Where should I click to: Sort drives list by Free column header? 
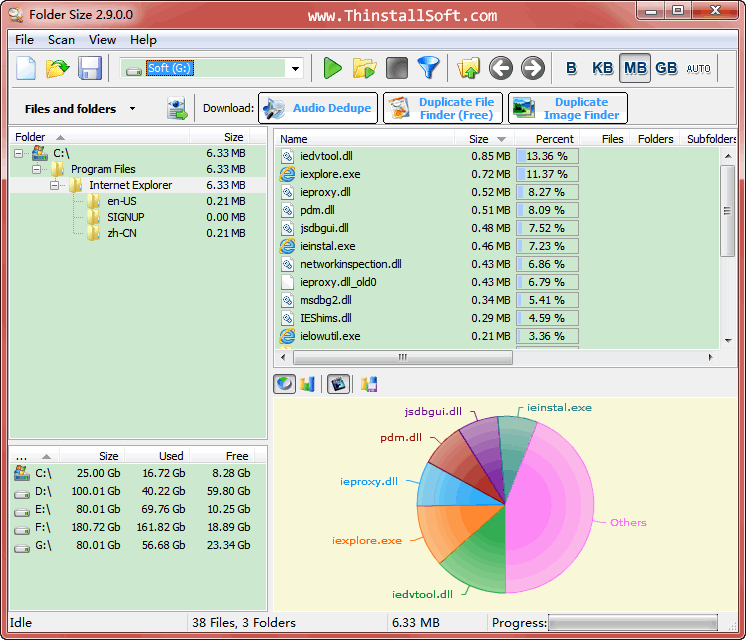[222, 456]
